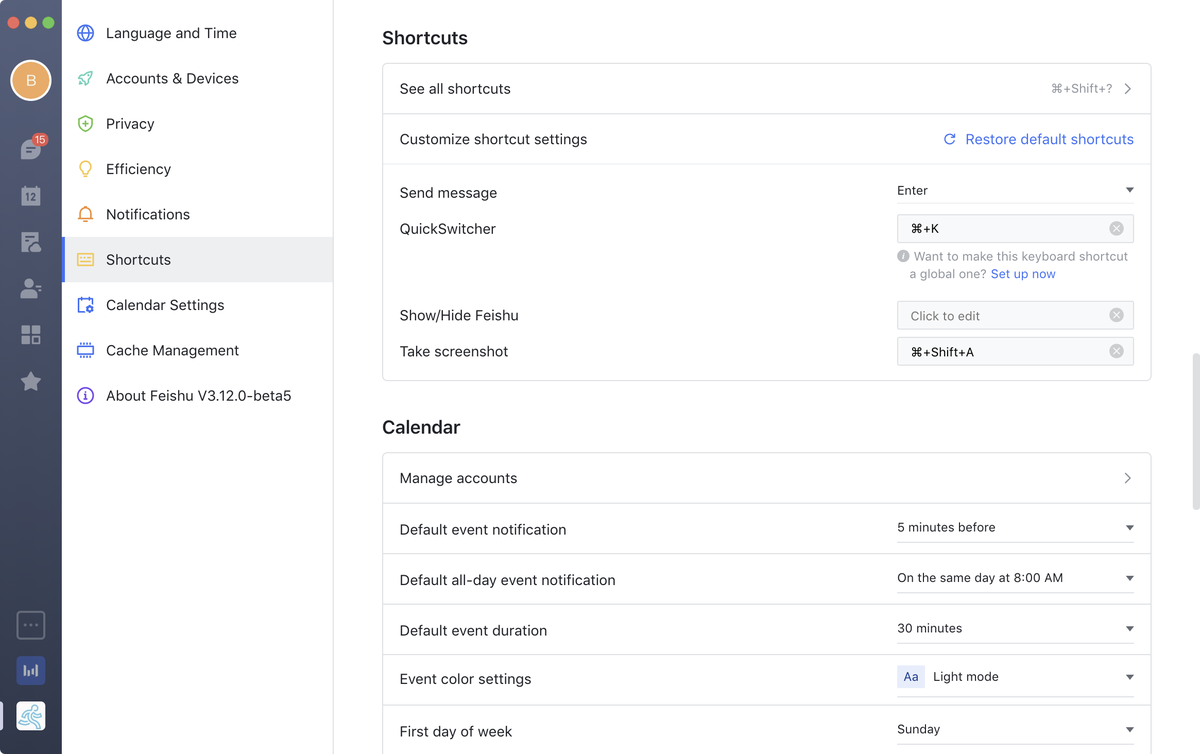The height and width of the screenshot is (754, 1200).
Task: Go to Calendar Settings
Action: click(197, 305)
